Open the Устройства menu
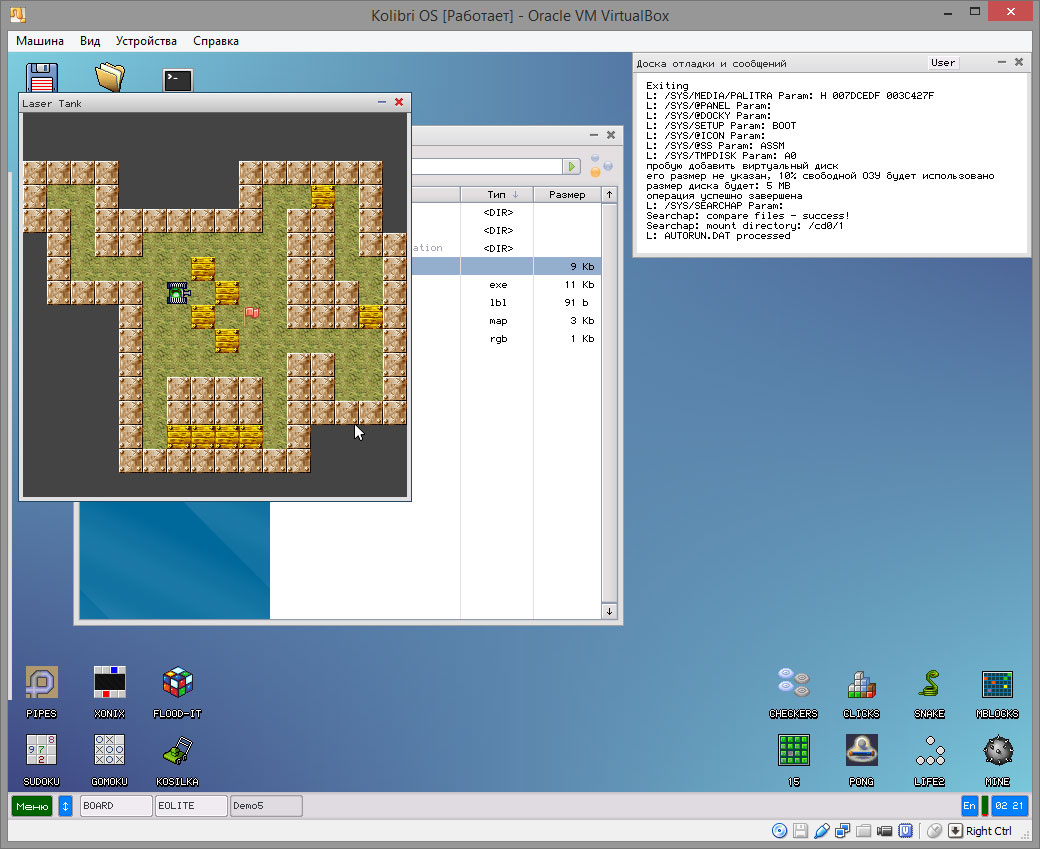The width and height of the screenshot is (1040, 849). tap(146, 41)
